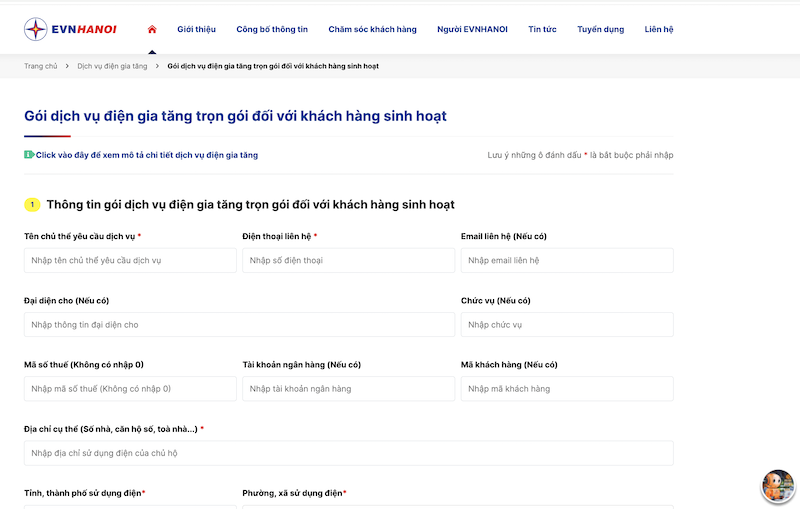Screen dimensions: 800x509
Task: Select the Email liên hệ text box
Action: pos(566,260)
